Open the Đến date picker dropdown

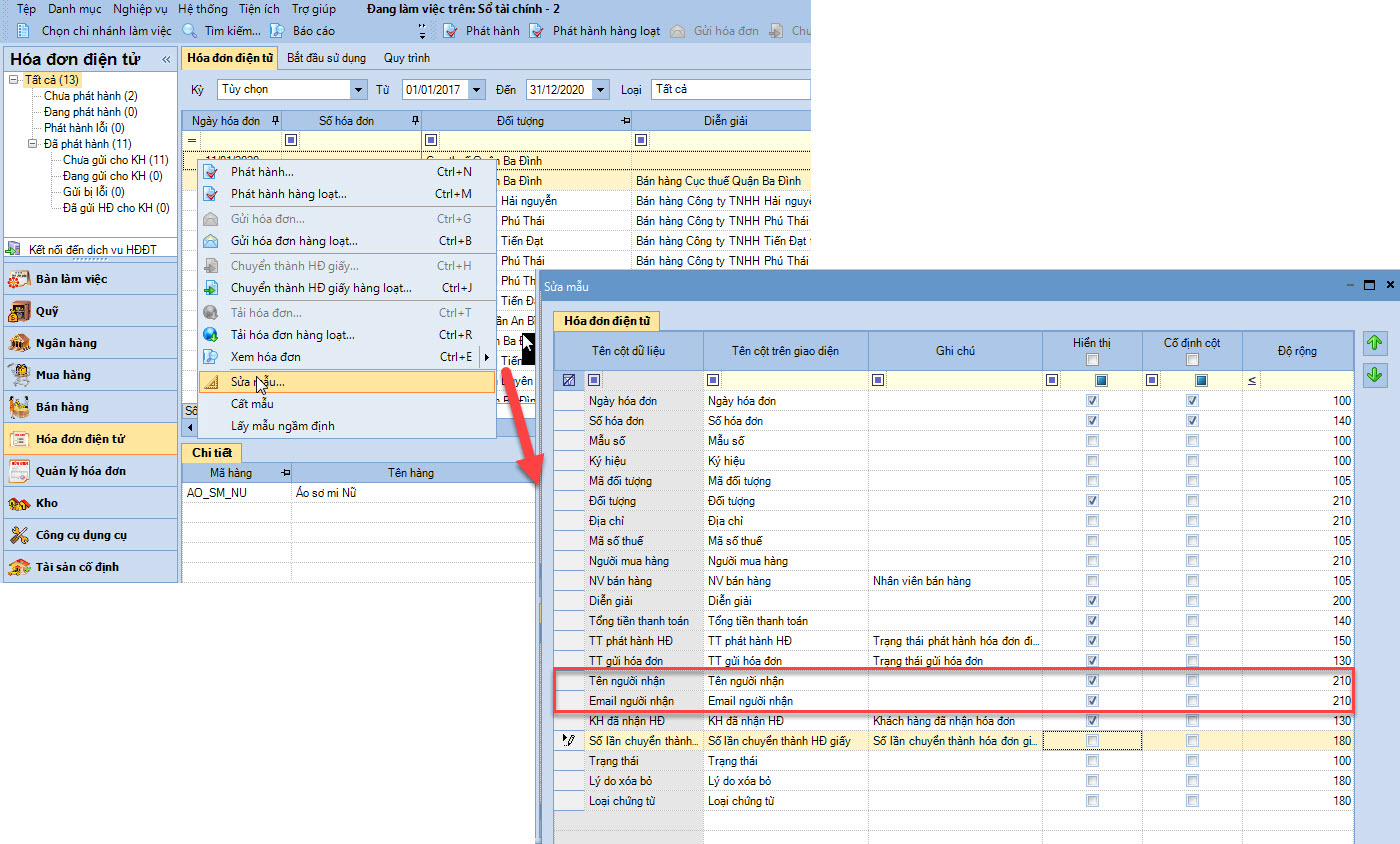(x=600, y=89)
